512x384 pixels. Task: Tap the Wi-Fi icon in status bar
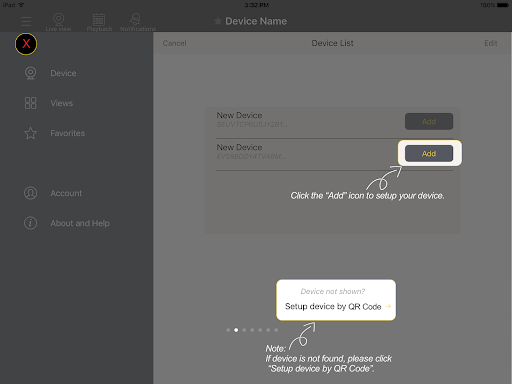[21, 5]
